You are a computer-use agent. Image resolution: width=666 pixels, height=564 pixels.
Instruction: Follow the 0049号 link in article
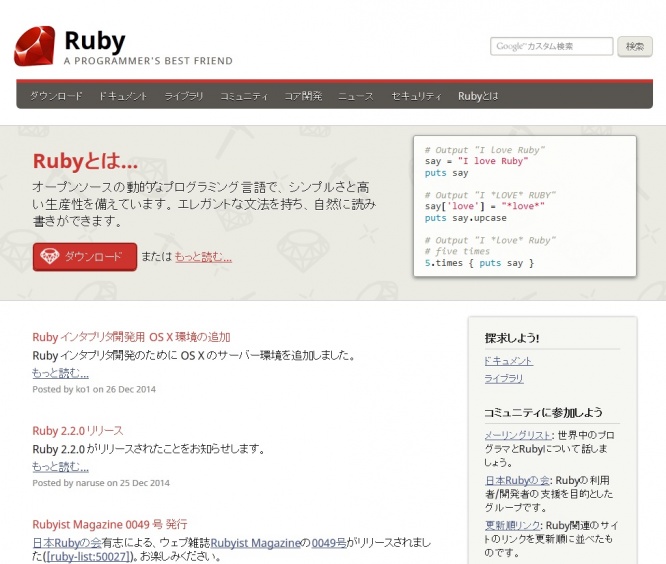(329, 543)
